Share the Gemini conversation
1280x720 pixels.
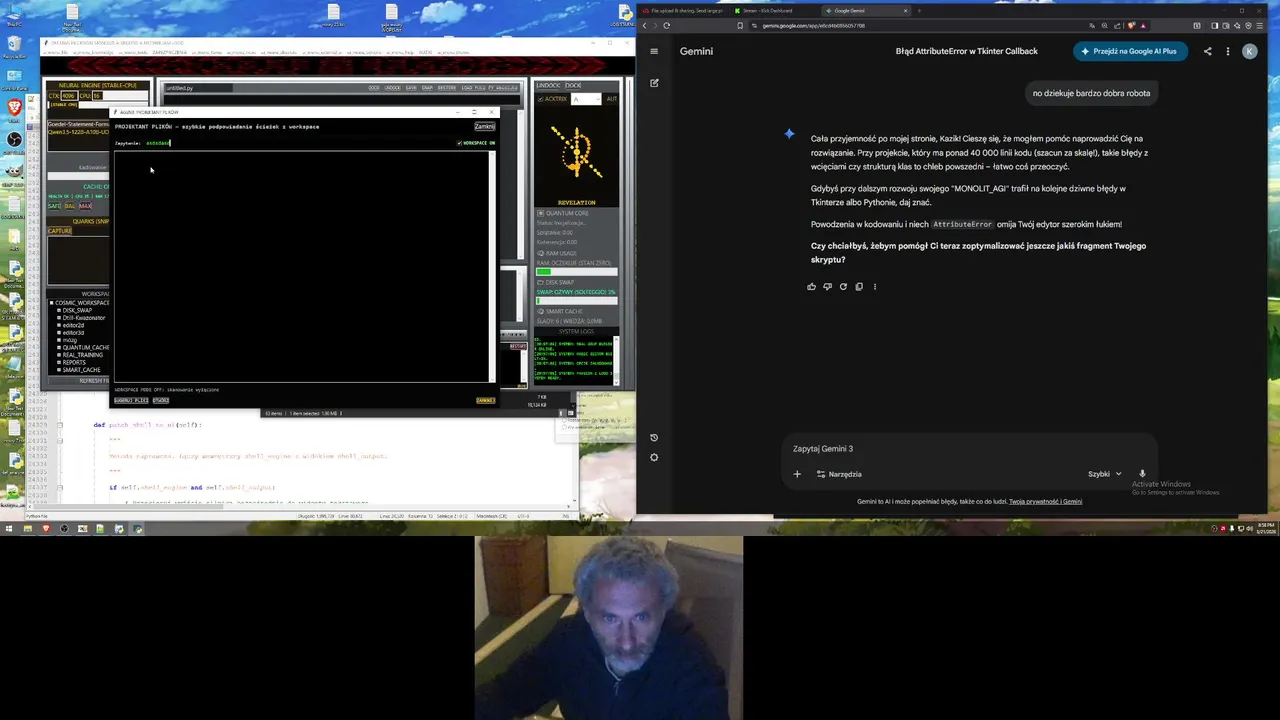coord(1207,51)
